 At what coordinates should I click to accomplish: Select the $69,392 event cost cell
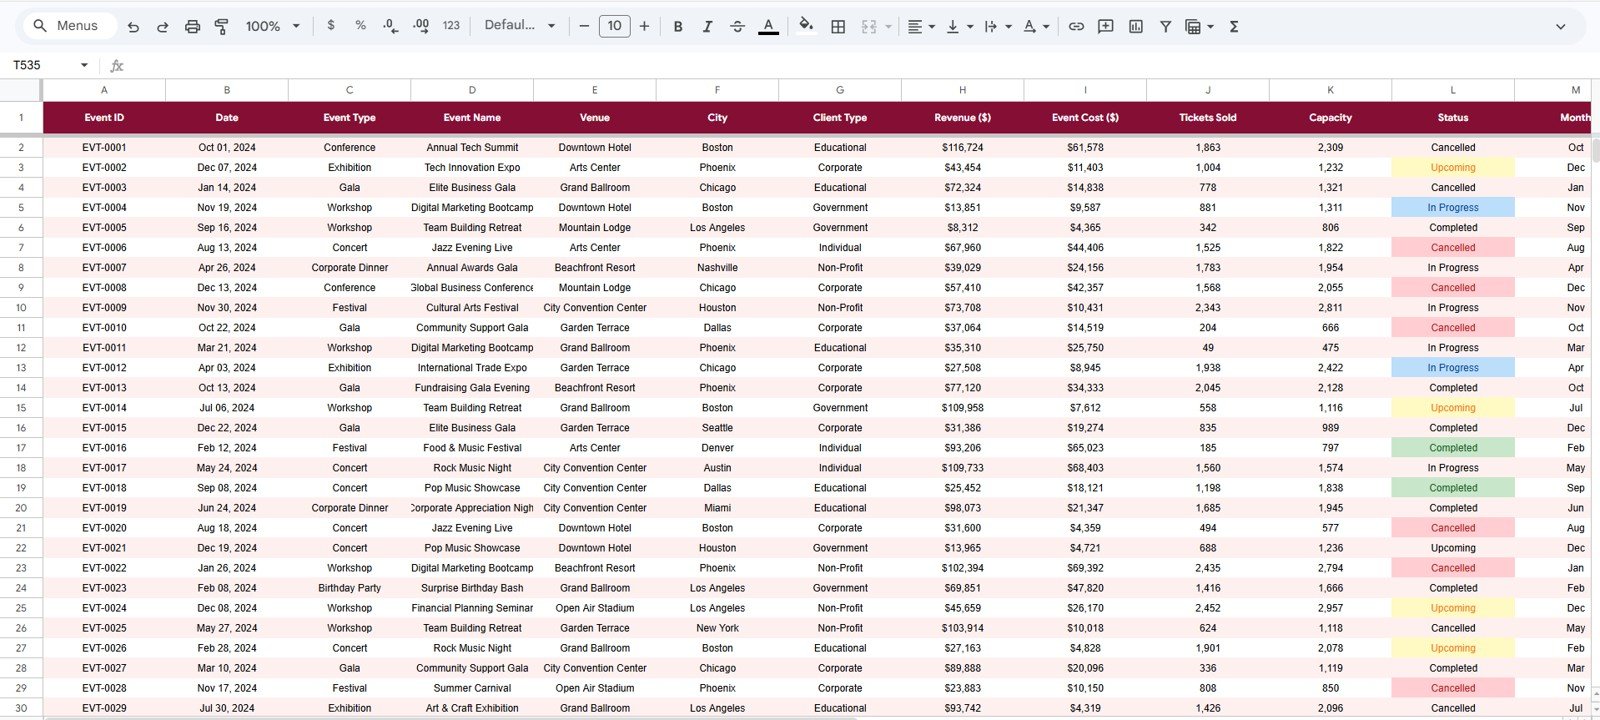(1085, 568)
